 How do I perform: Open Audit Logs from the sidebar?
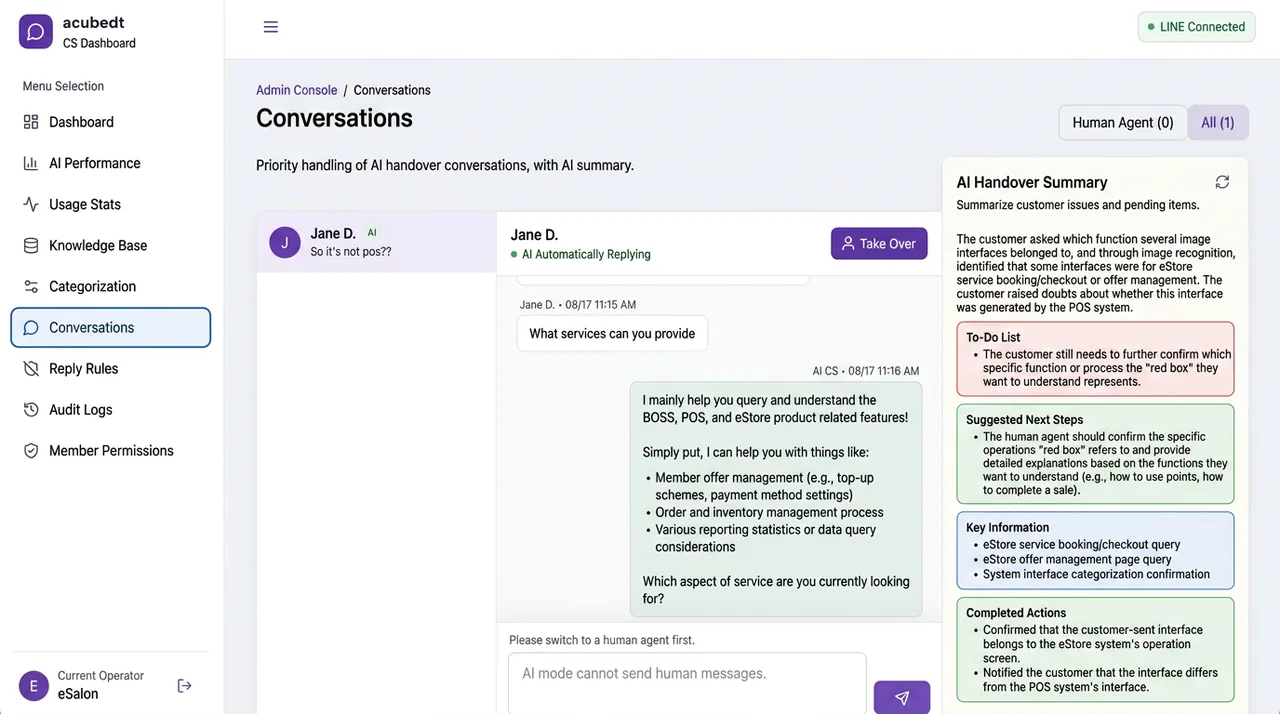[110, 409]
